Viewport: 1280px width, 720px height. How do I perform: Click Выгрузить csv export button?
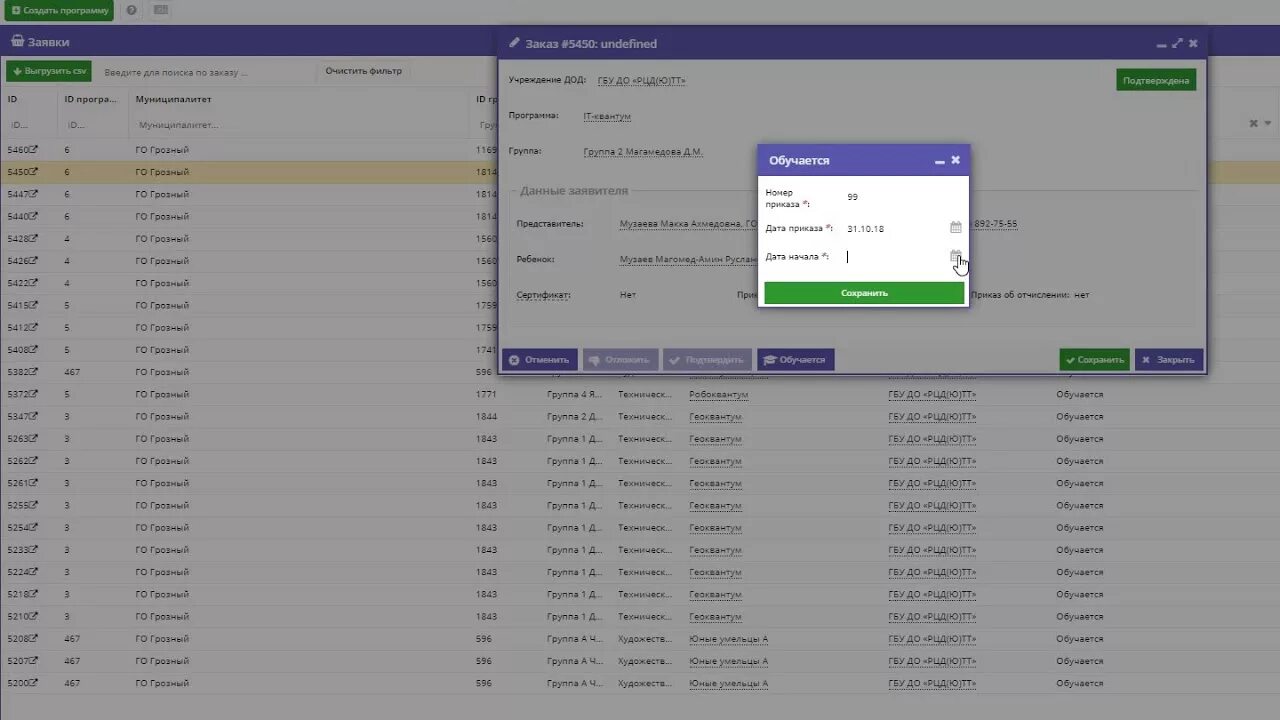coord(48,71)
